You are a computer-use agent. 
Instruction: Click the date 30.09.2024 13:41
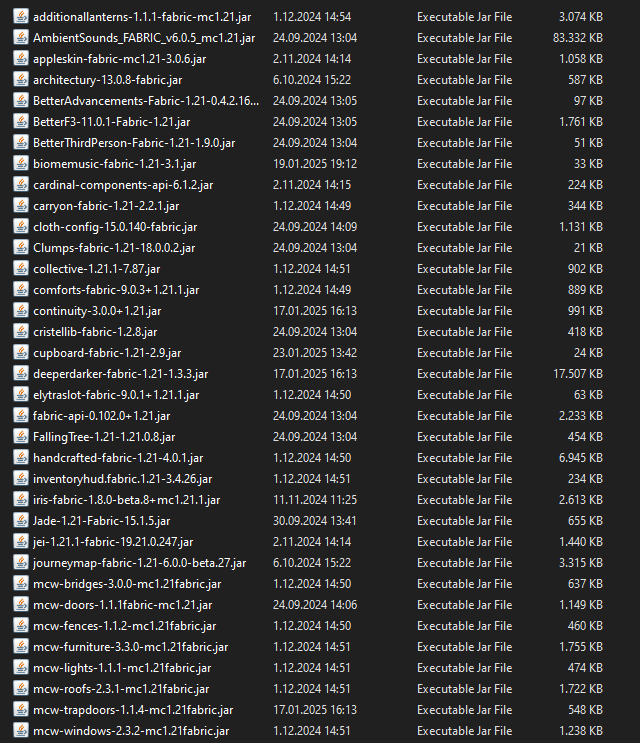315,521
